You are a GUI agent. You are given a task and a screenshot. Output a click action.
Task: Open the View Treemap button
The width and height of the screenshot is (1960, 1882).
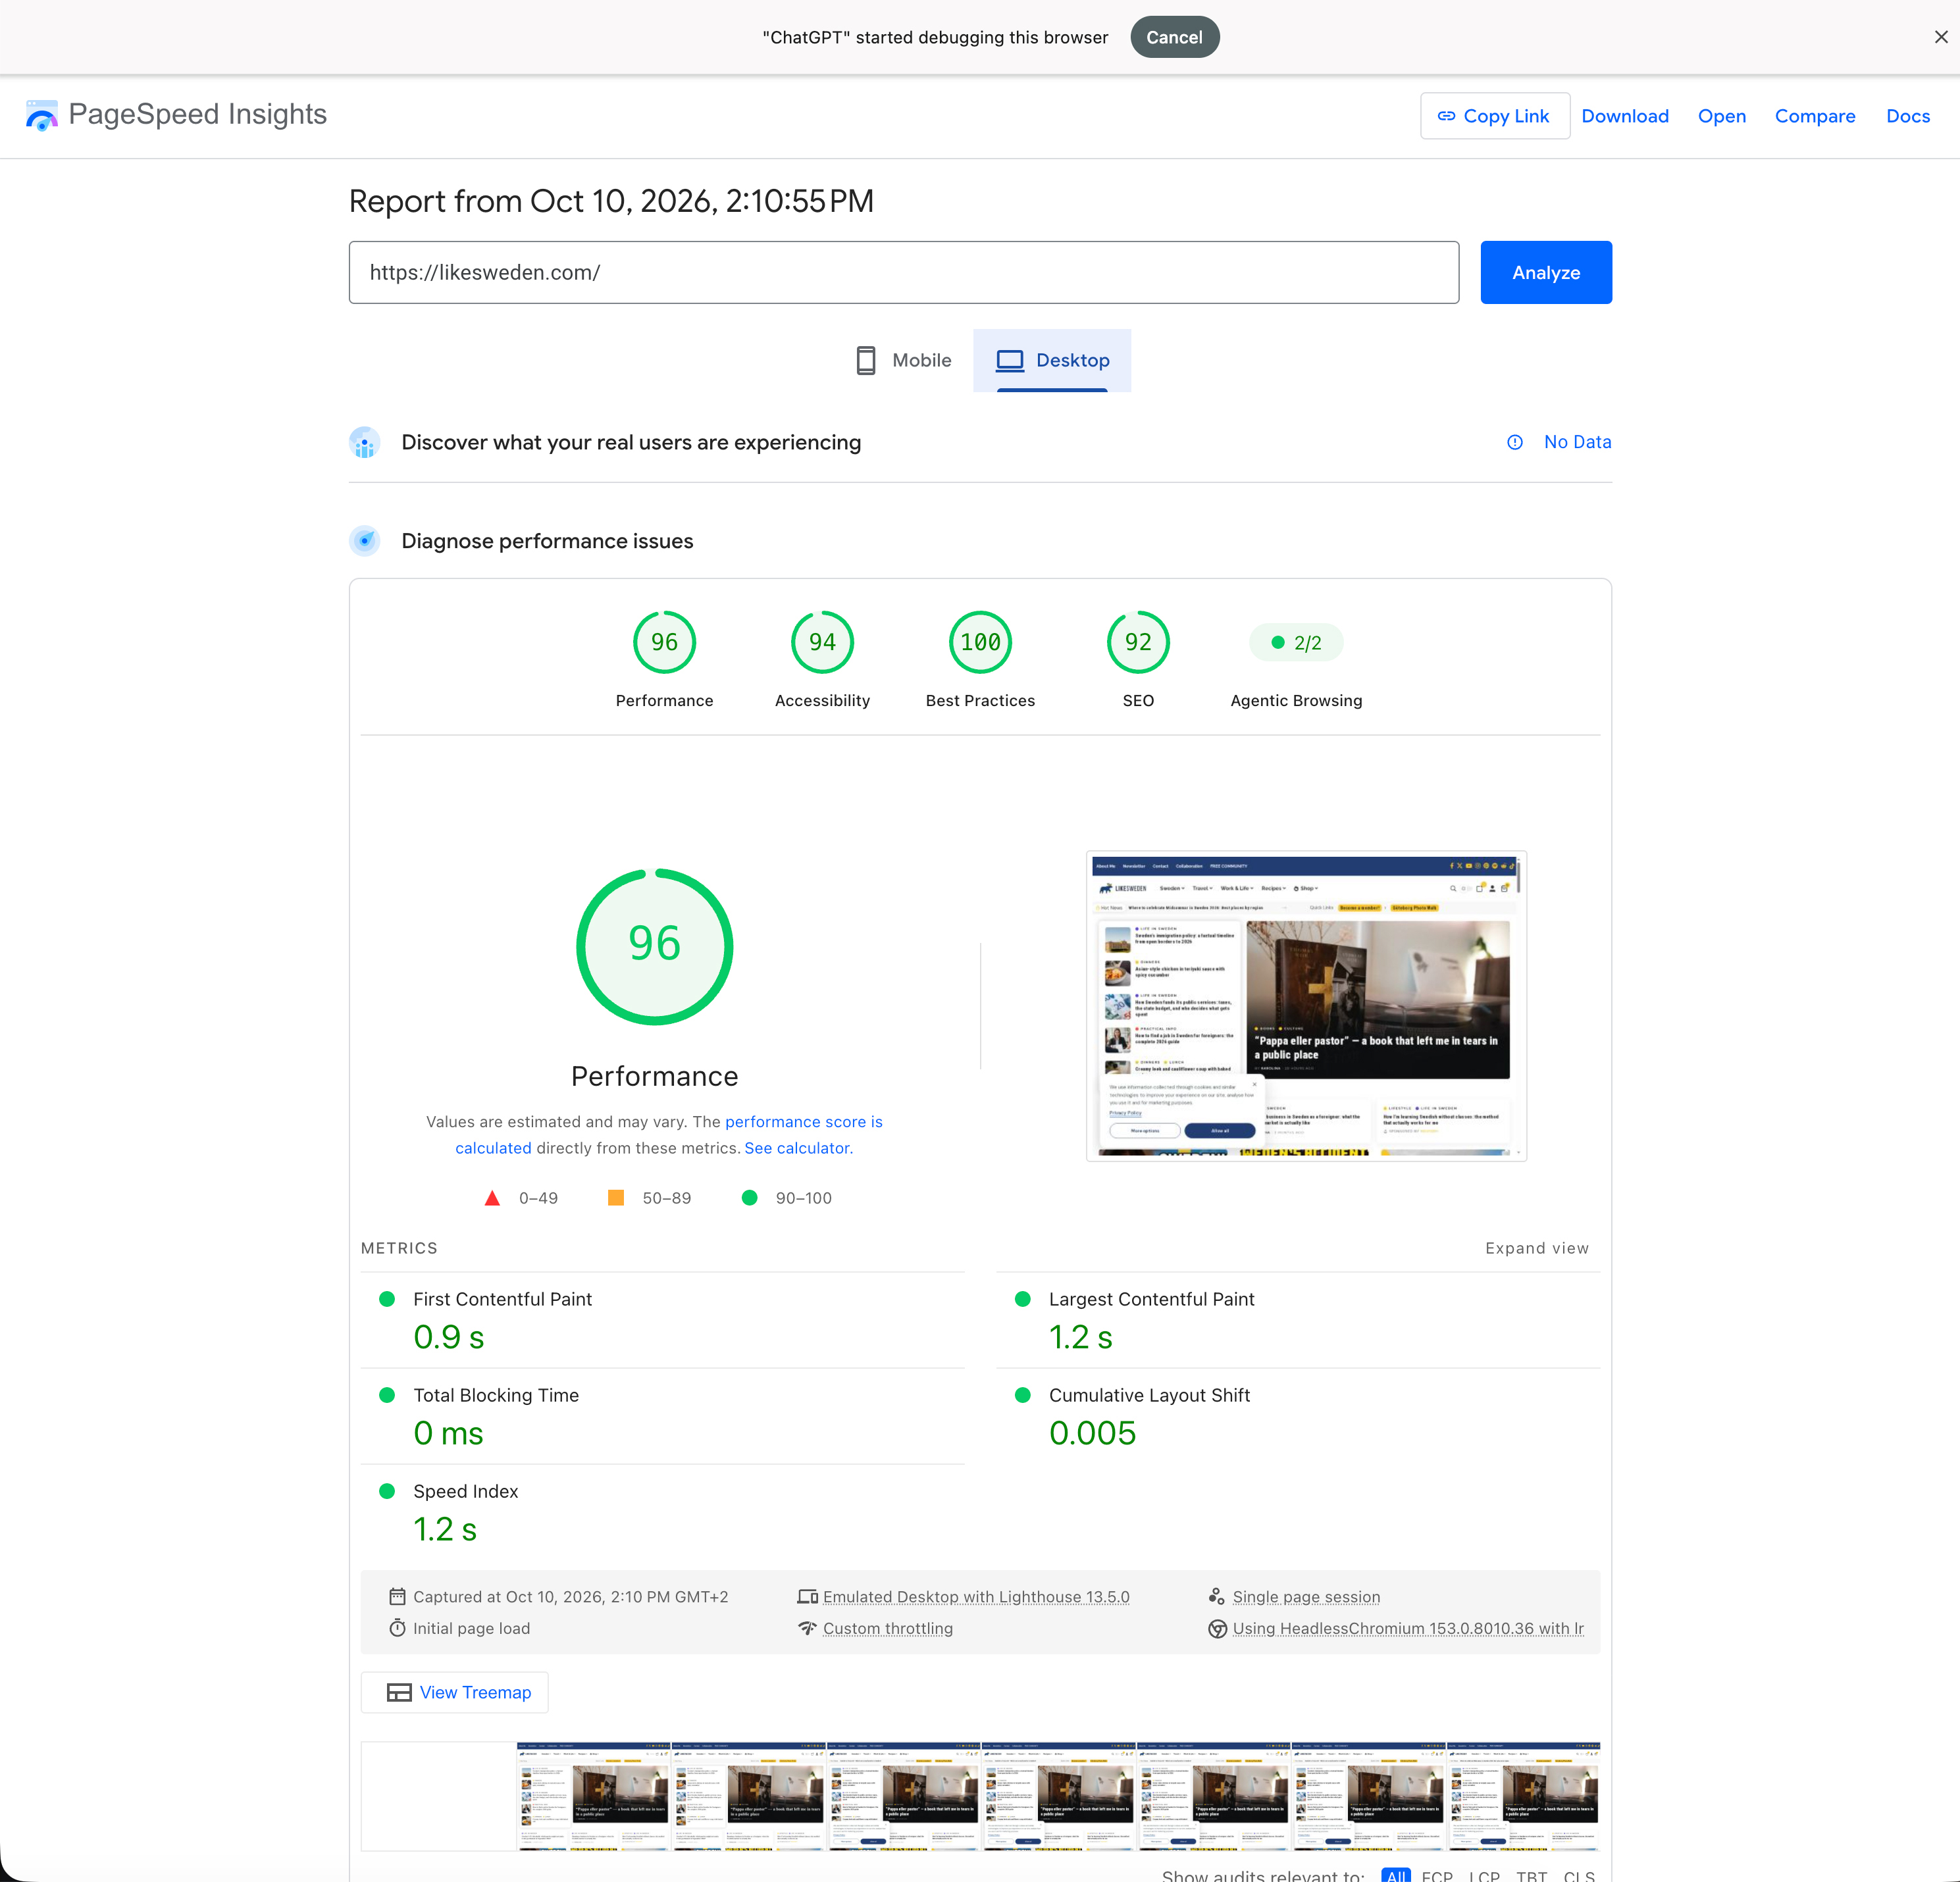pos(454,1692)
